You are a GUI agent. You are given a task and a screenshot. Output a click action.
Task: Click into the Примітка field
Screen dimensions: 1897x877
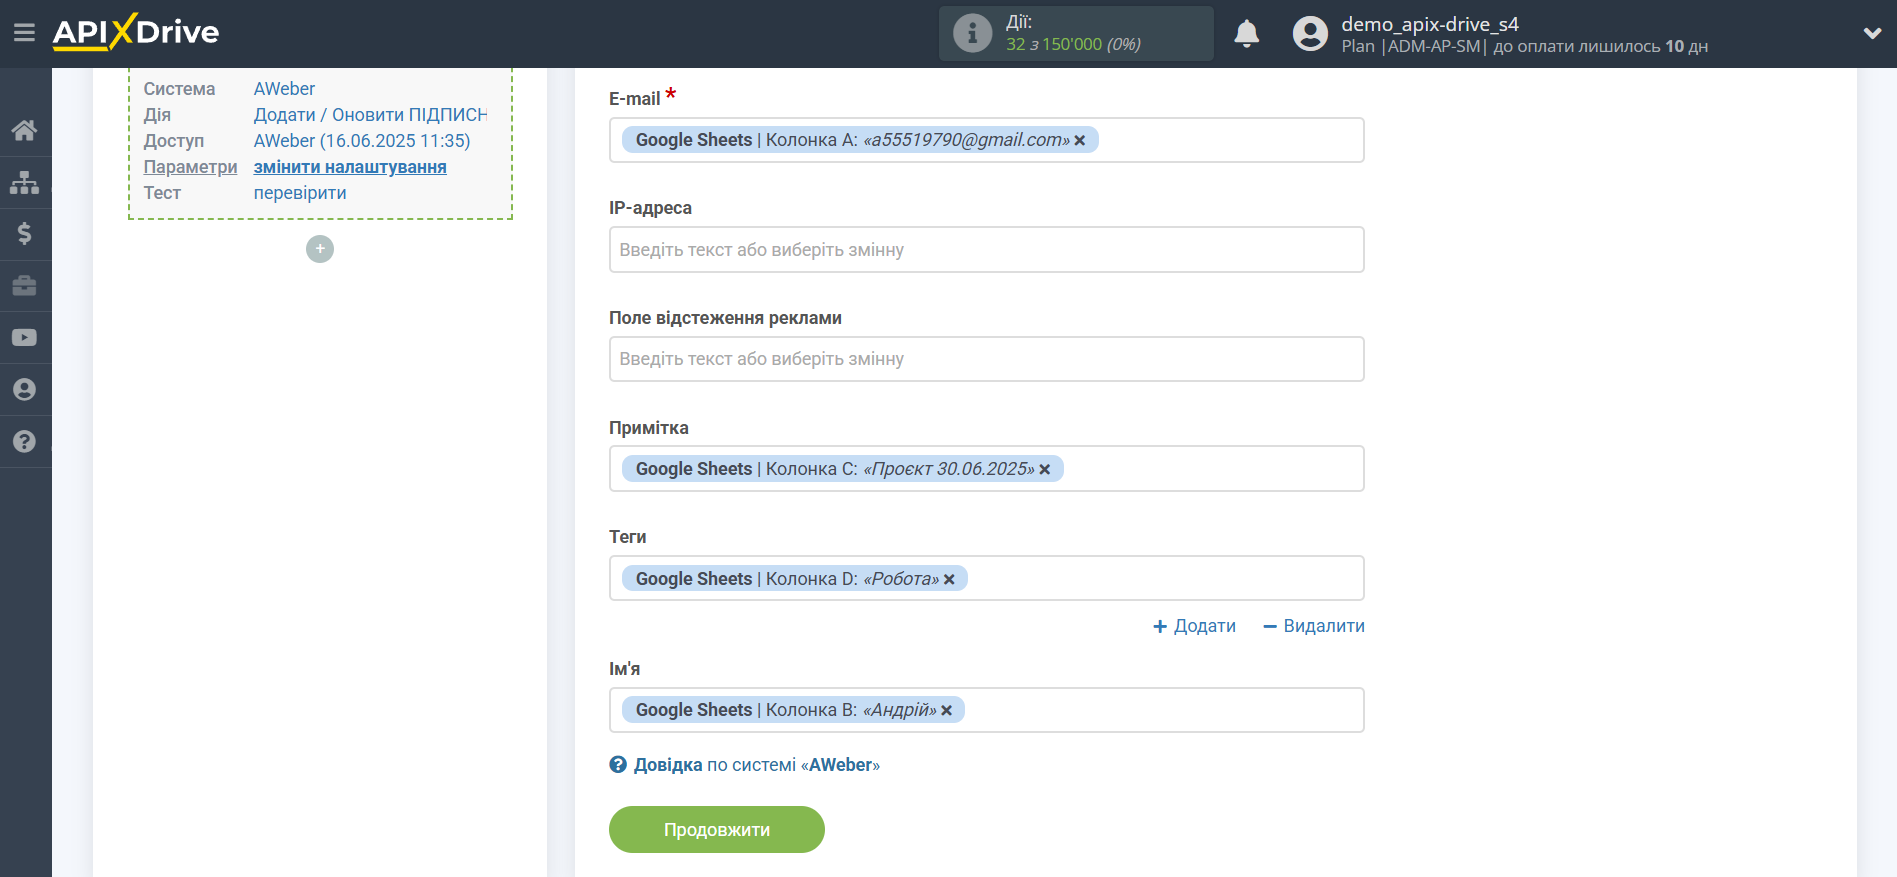tap(986, 469)
